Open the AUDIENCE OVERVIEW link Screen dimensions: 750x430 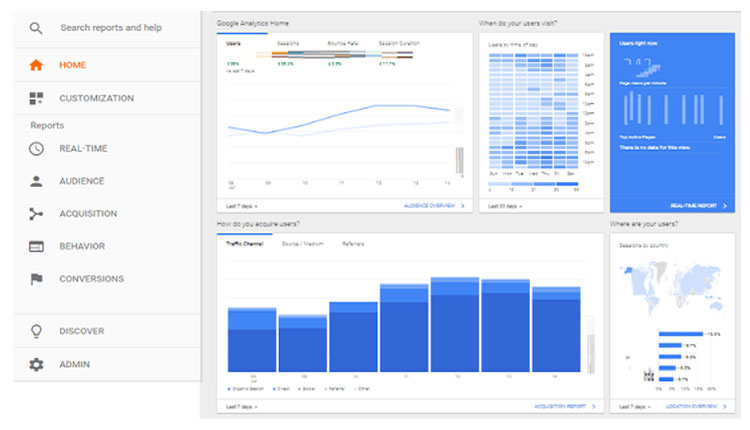[430, 206]
